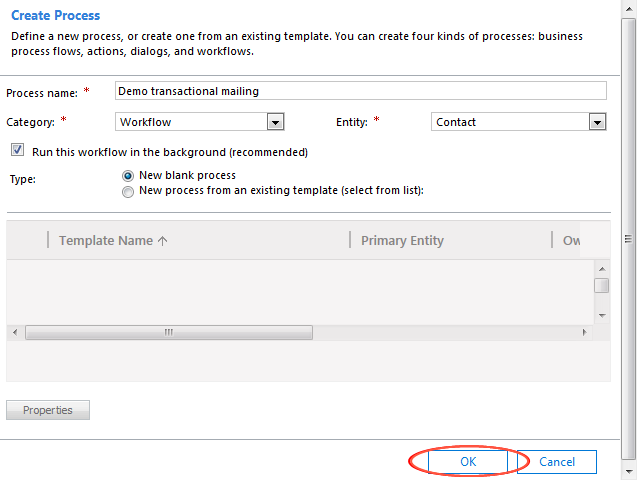This screenshot has height=480, width=637.
Task: Click into the Process name field
Action: pos(360,91)
